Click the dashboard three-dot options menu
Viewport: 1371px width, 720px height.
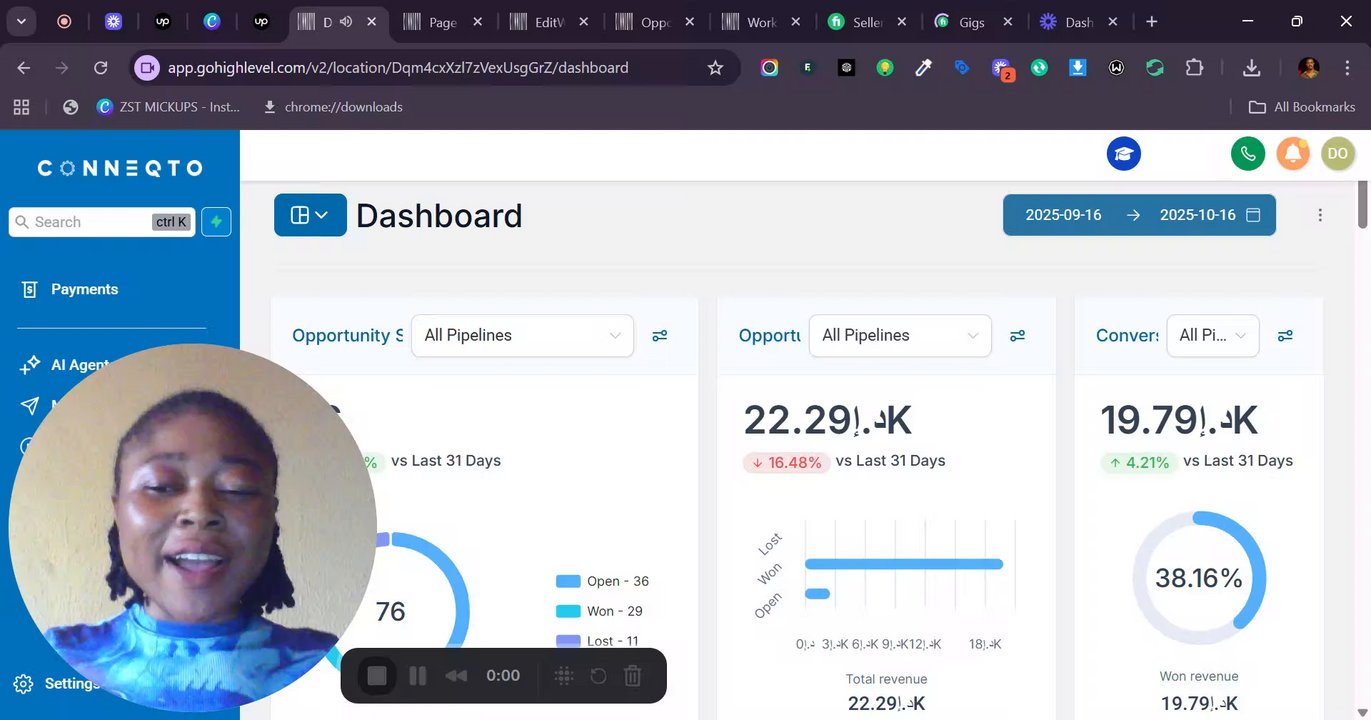1320,215
